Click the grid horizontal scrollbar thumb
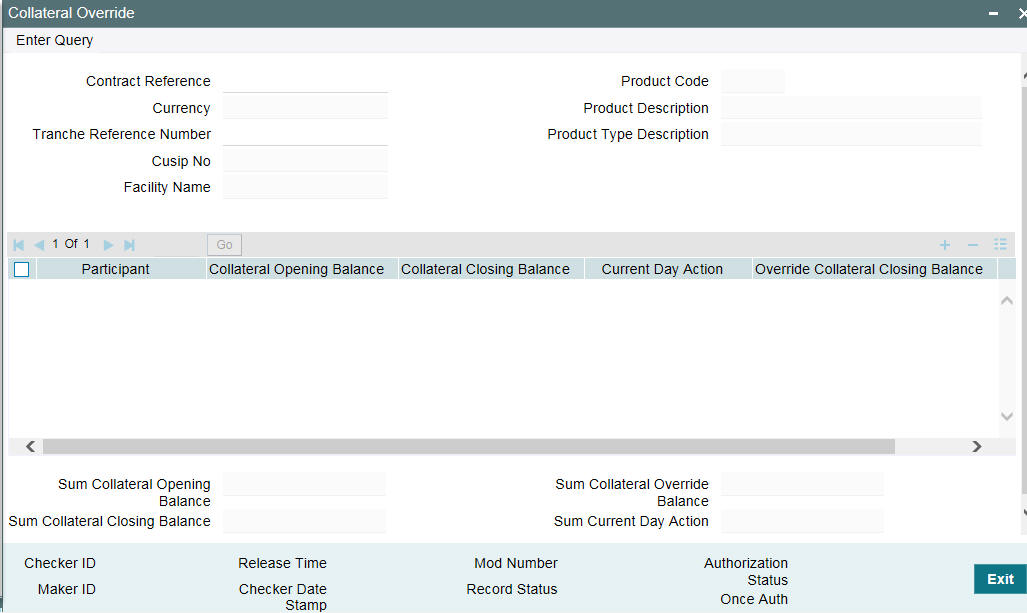 (x=469, y=447)
